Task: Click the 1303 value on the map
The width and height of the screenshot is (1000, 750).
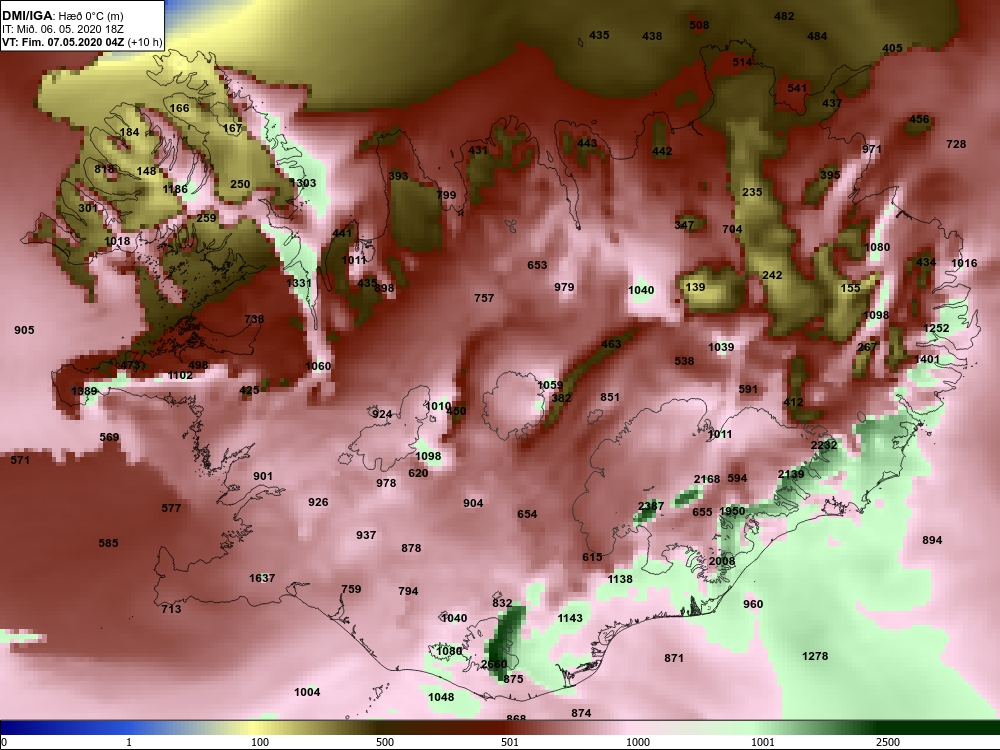Action: [303, 183]
